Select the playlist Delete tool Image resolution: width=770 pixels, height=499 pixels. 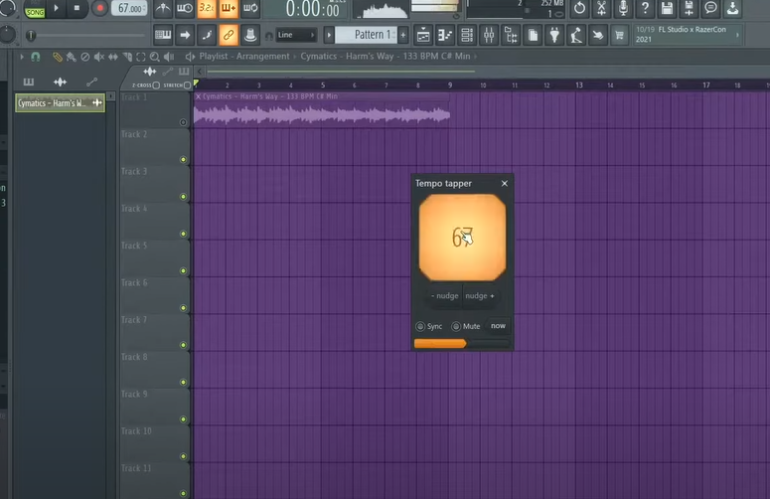(x=85, y=57)
